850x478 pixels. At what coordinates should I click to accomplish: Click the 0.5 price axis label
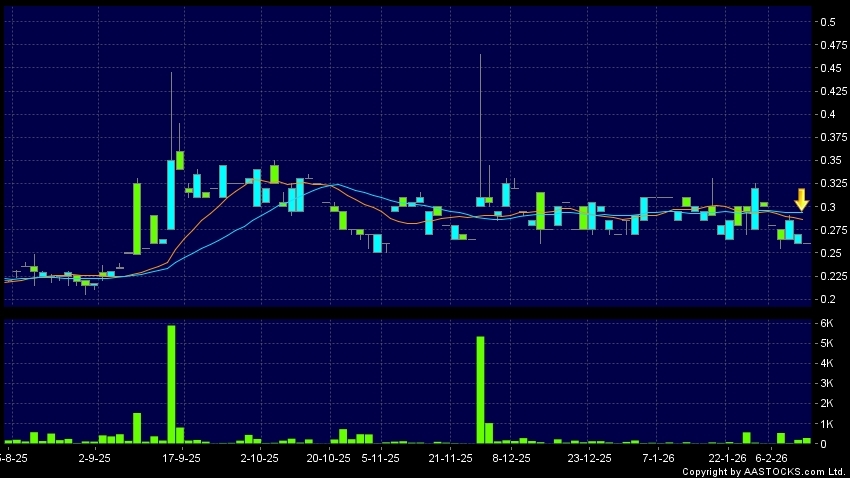(827, 22)
